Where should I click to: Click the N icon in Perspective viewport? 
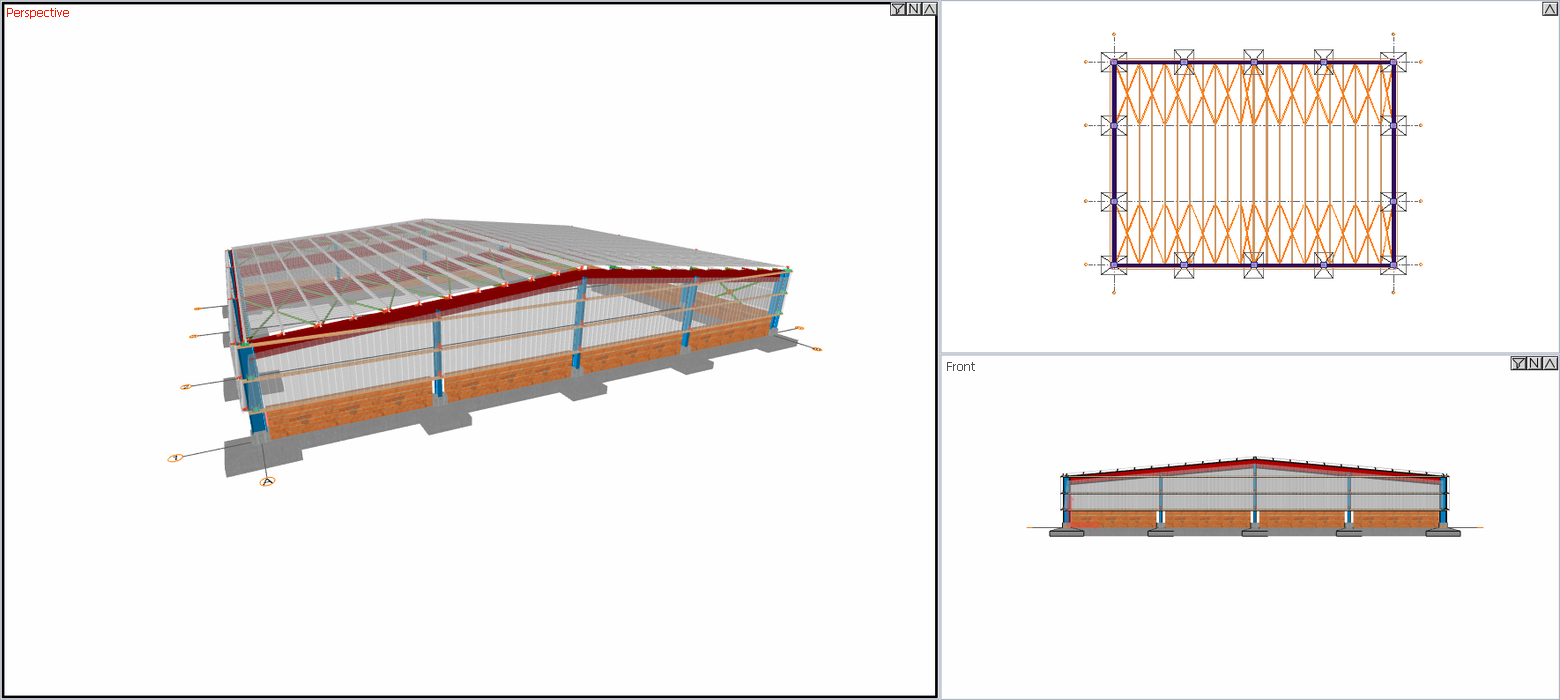[914, 10]
